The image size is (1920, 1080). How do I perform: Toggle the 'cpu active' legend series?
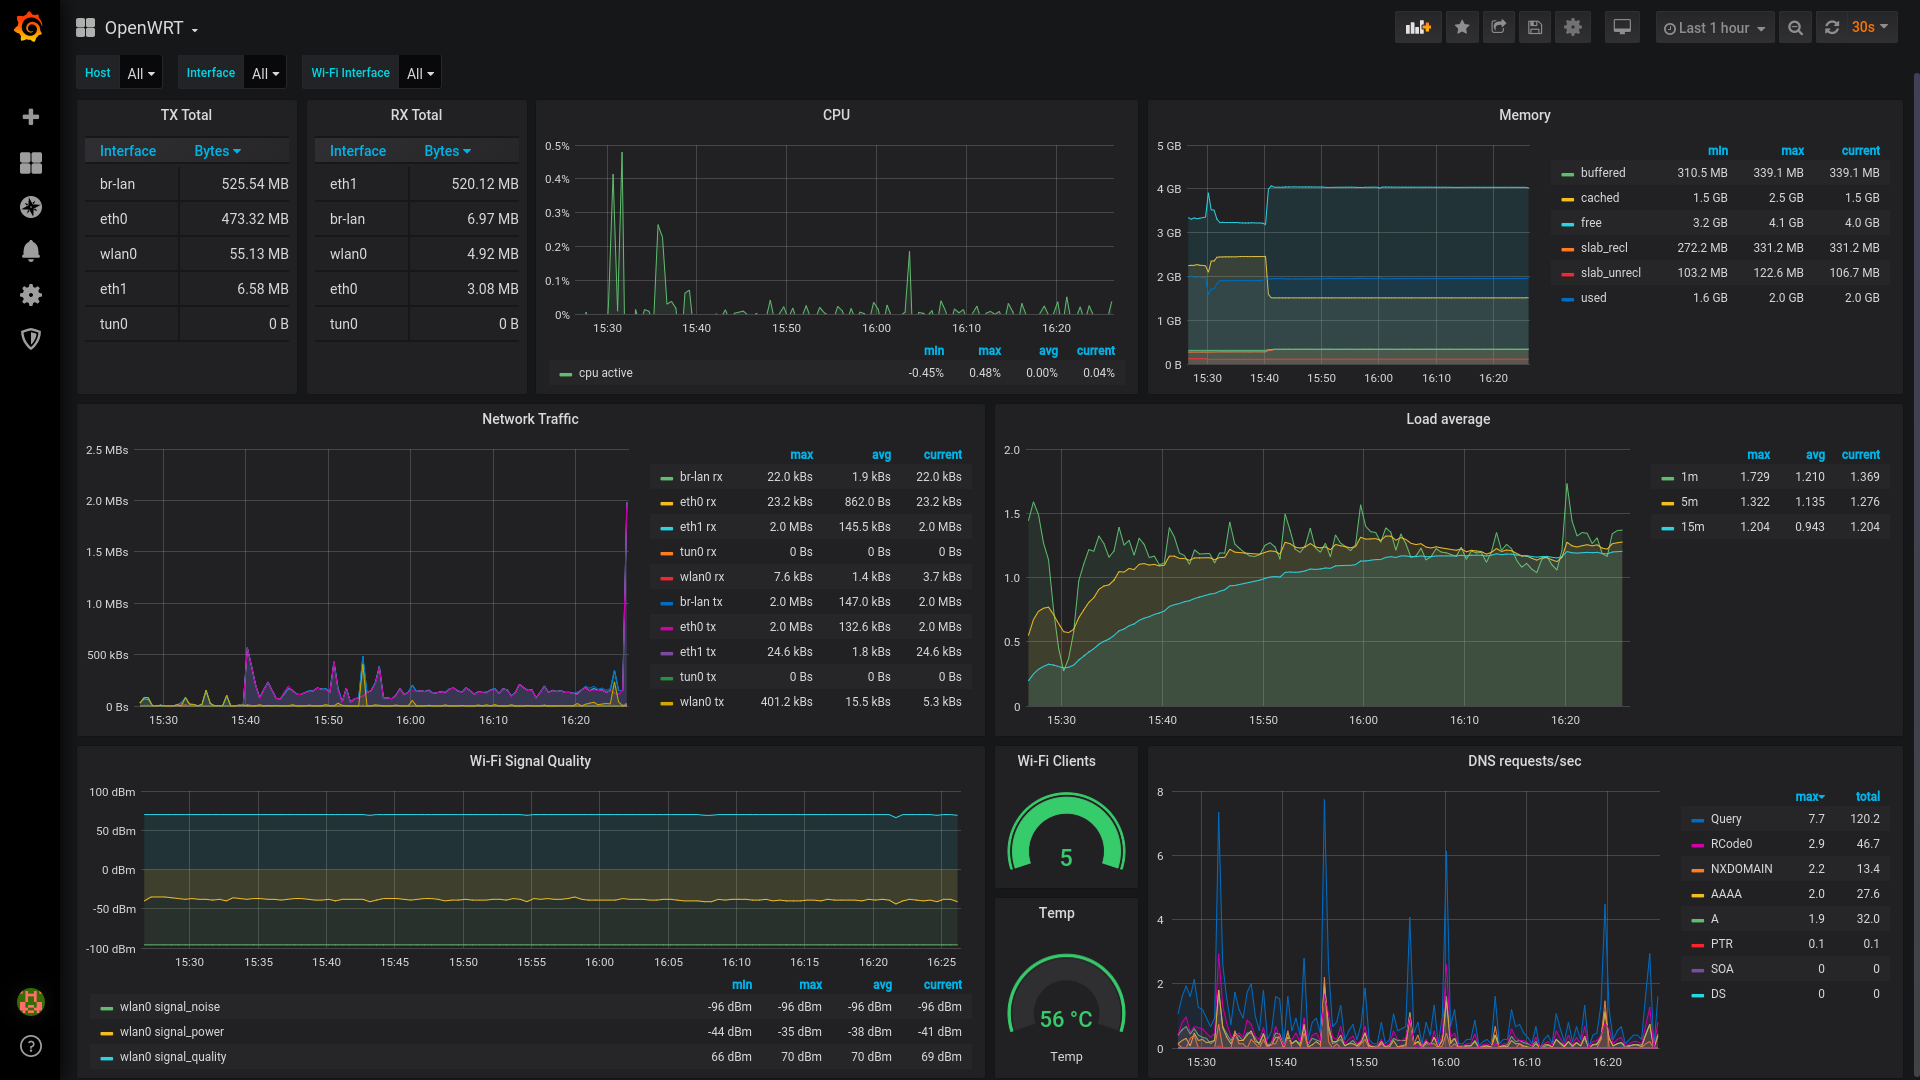pos(605,373)
